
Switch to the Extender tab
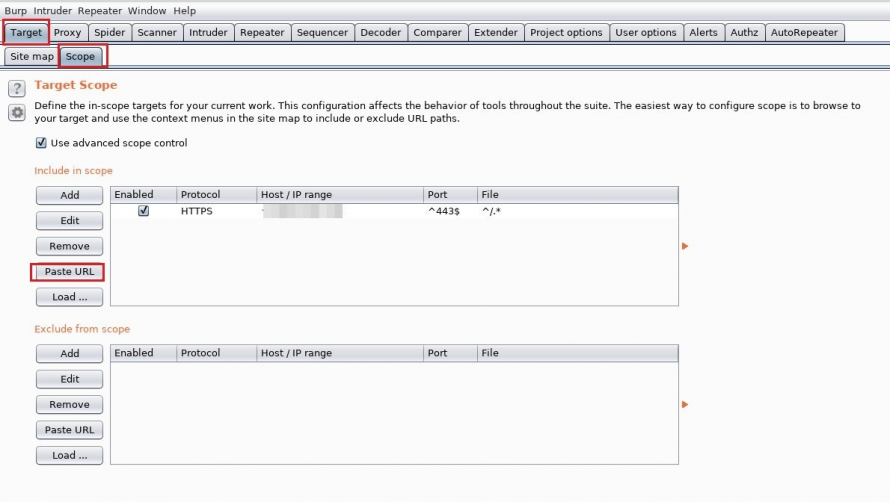pyautogui.click(x=496, y=32)
